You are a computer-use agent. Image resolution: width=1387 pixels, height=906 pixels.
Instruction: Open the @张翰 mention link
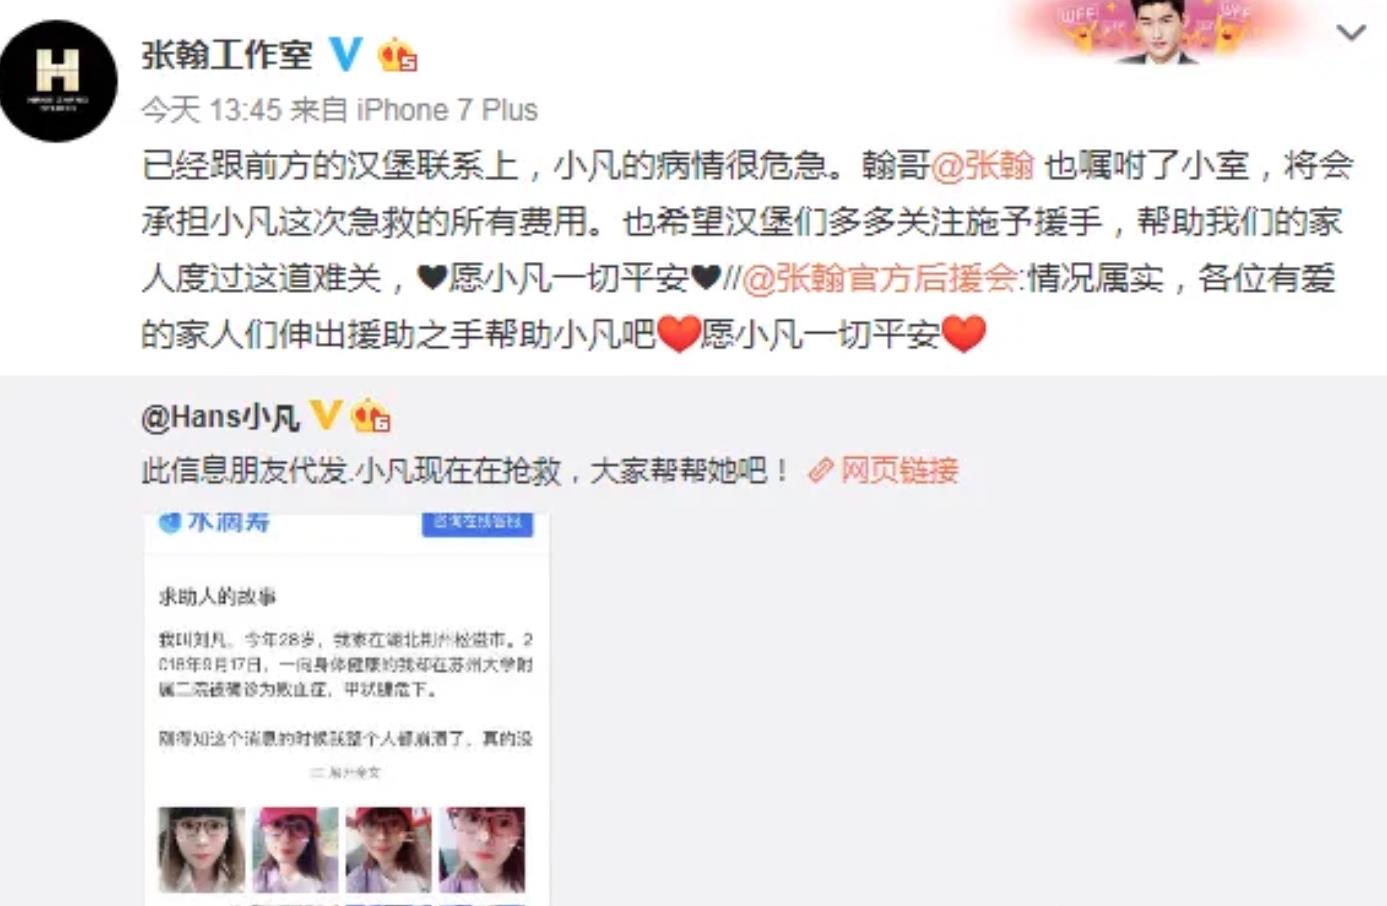[x=982, y=165]
